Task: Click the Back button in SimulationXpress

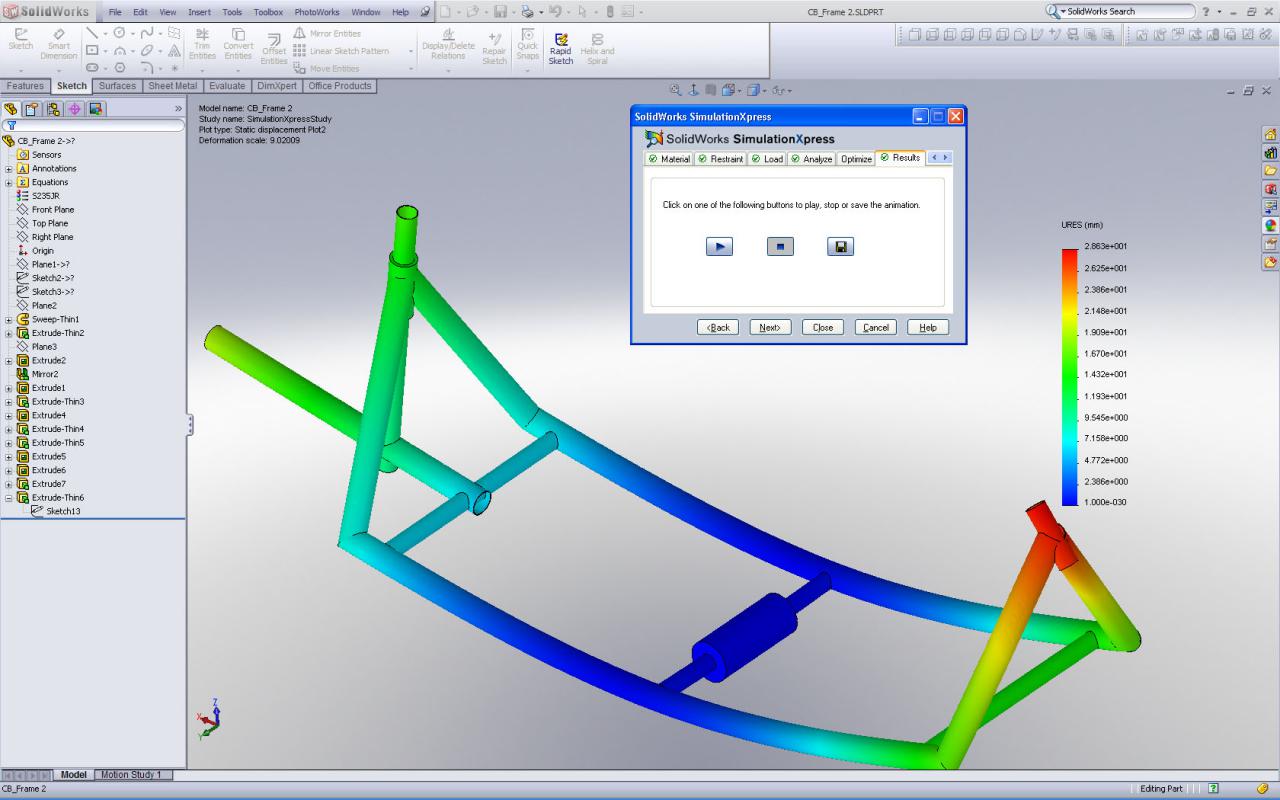Action: click(719, 327)
